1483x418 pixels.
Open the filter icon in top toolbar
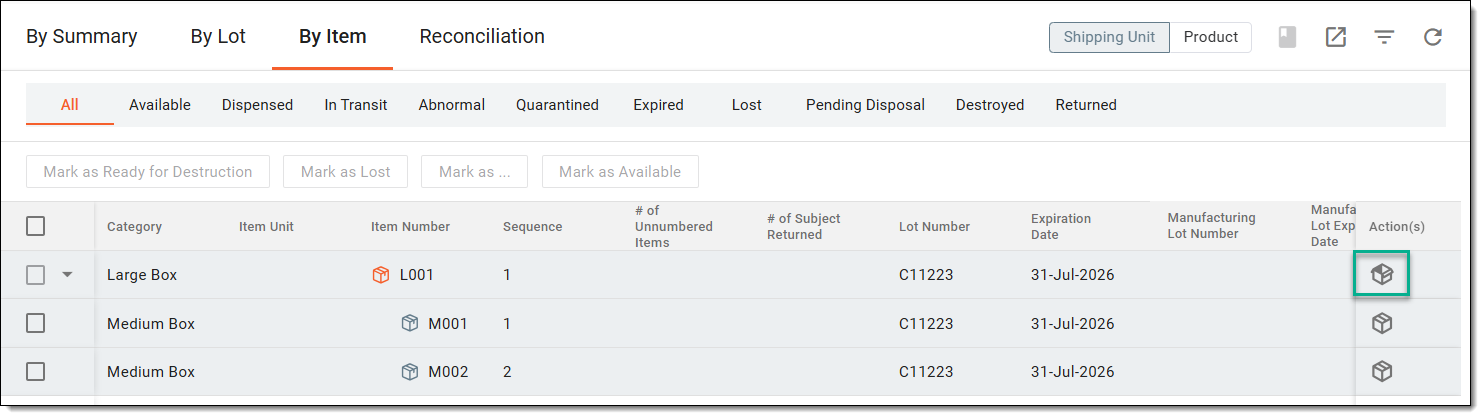click(1384, 37)
